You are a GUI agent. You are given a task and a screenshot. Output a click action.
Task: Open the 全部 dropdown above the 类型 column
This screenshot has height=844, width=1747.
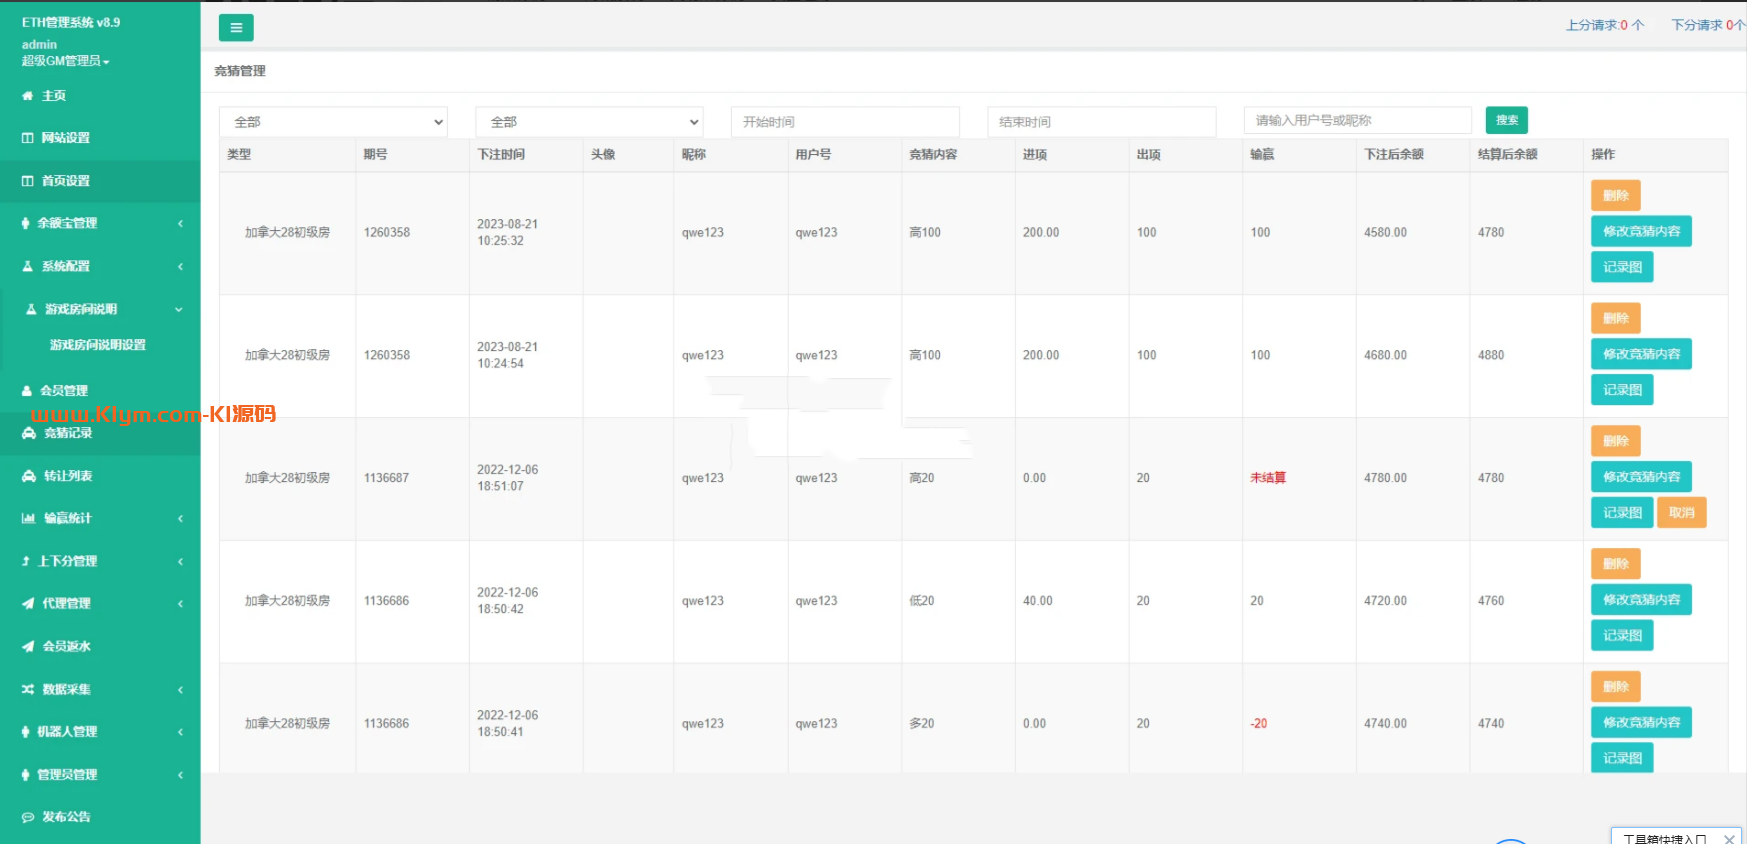coord(333,121)
